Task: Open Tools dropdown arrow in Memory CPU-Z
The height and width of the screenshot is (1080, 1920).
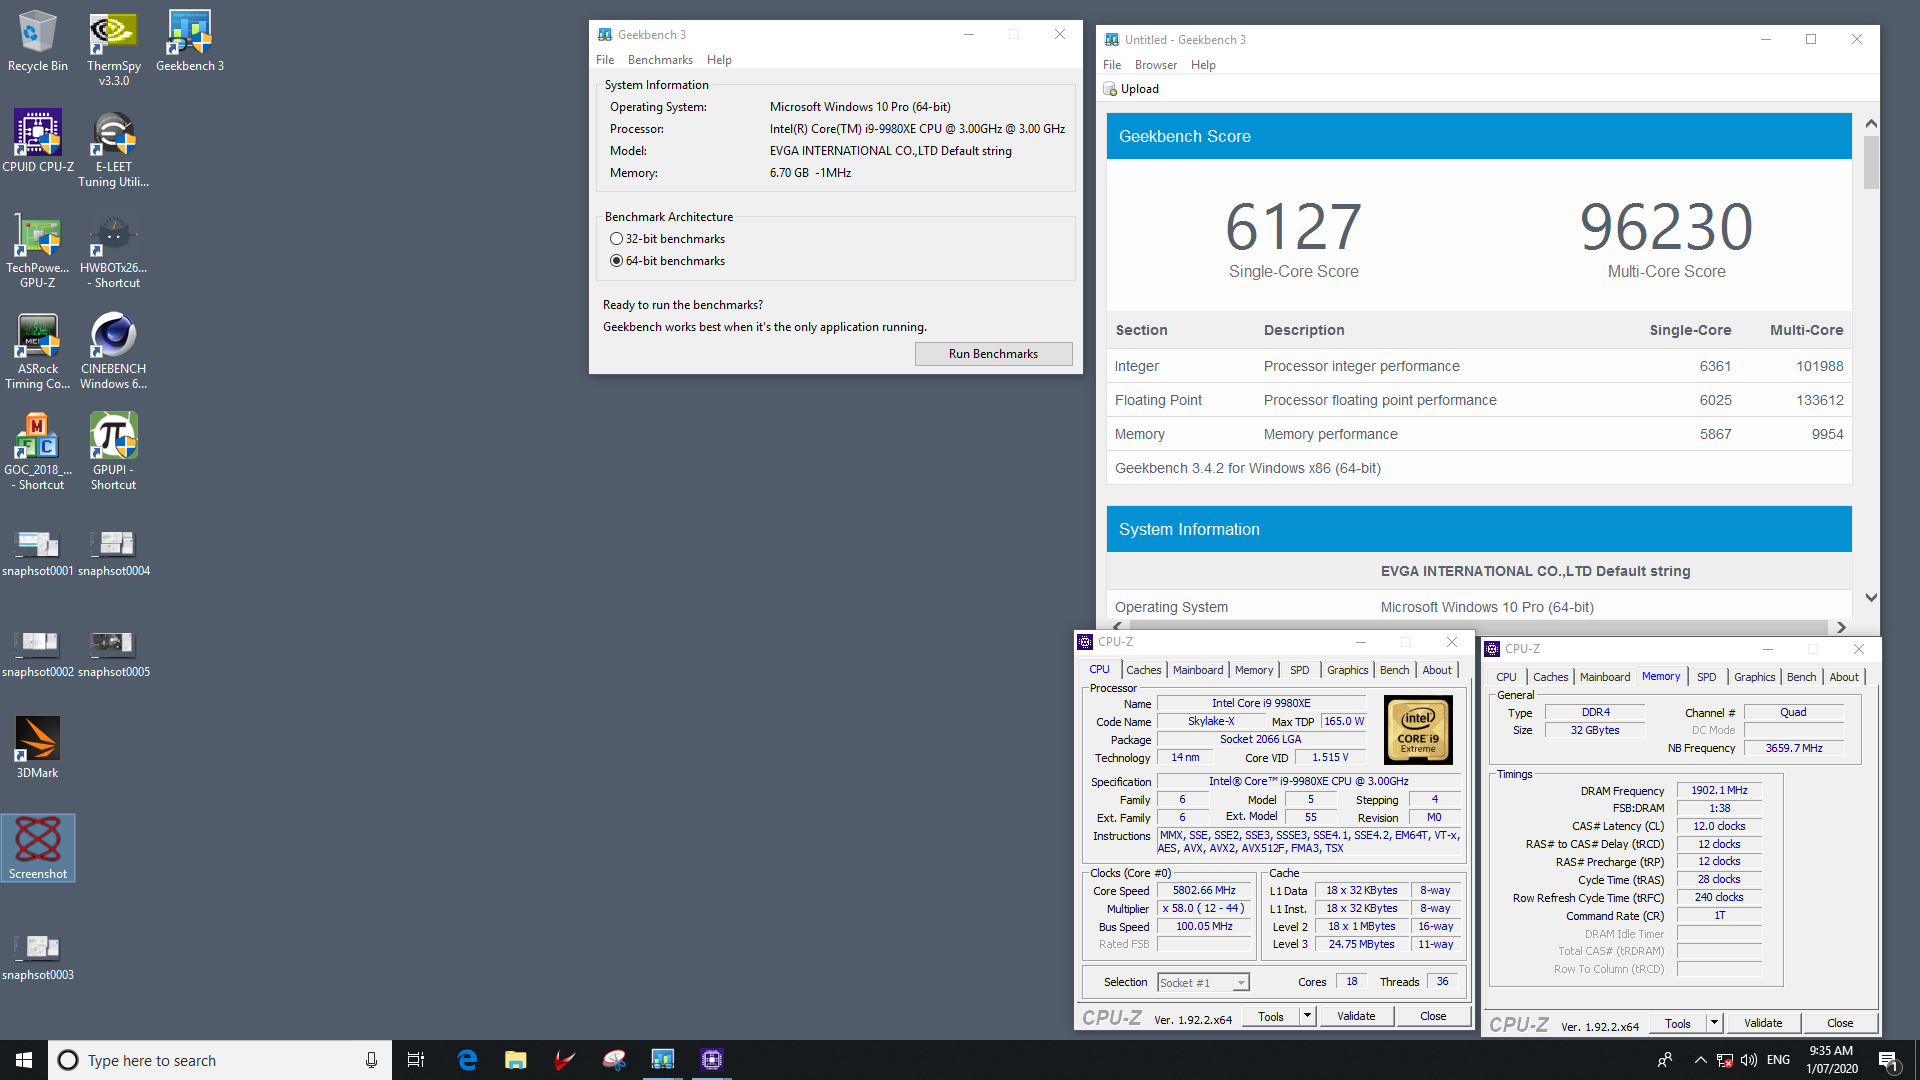Action: [1713, 1023]
